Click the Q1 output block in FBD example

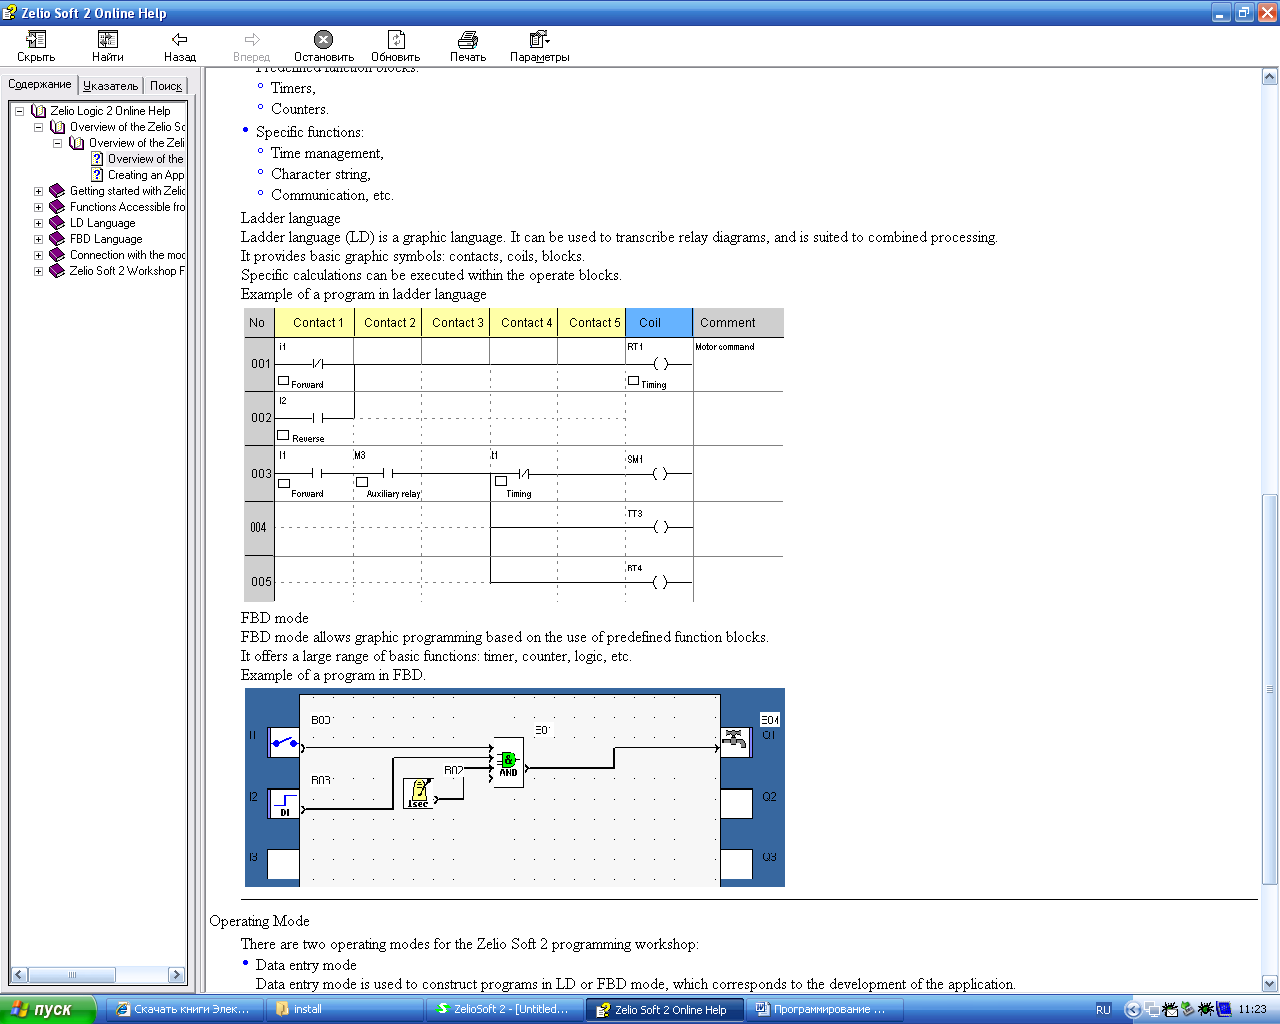point(735,742)
